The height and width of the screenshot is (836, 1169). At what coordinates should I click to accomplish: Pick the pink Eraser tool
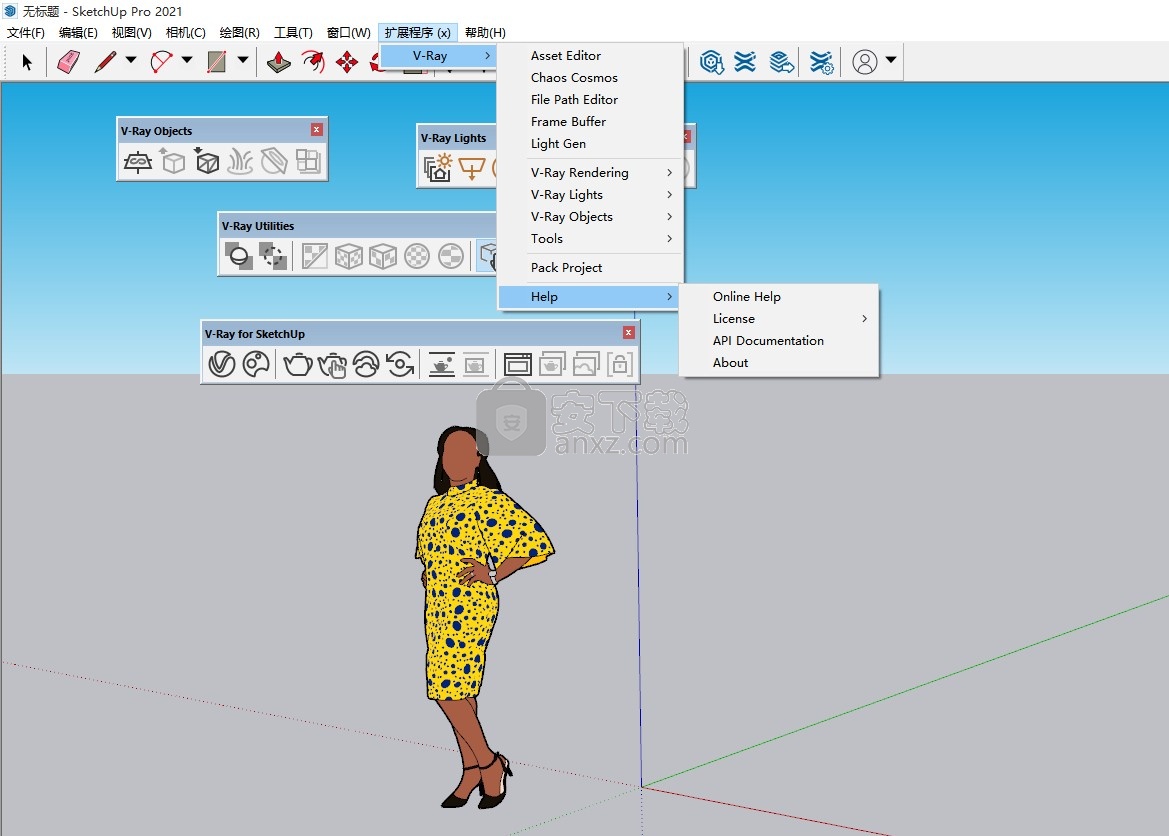click(69, 62)
